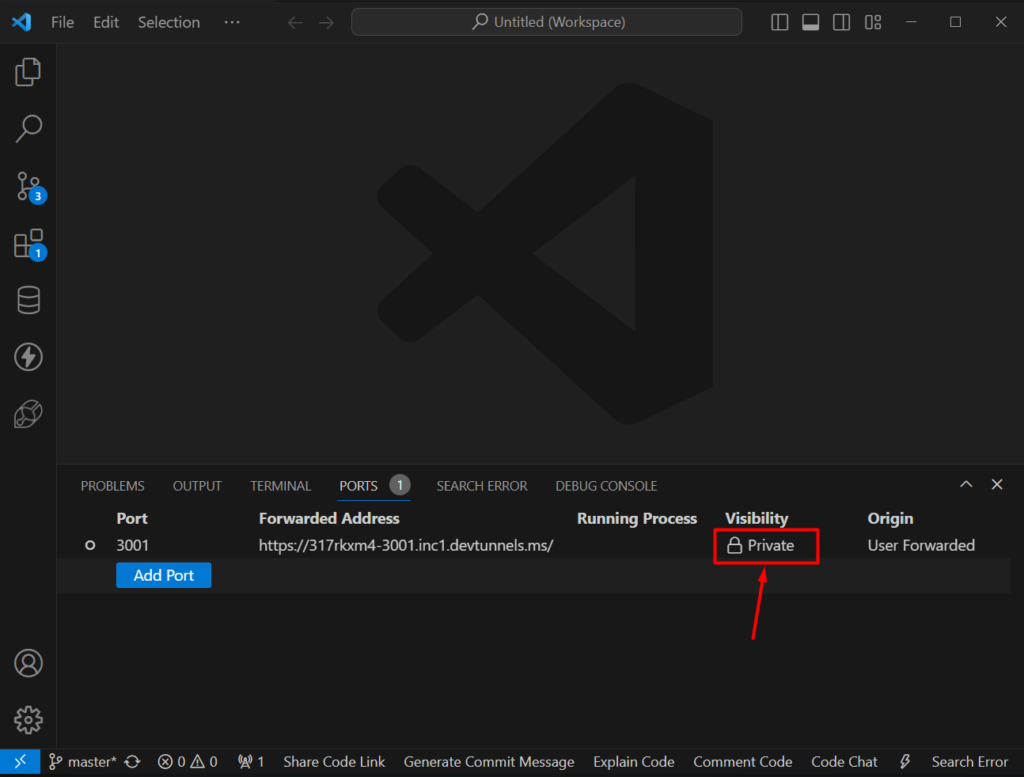Click the Origin column header

890,518
